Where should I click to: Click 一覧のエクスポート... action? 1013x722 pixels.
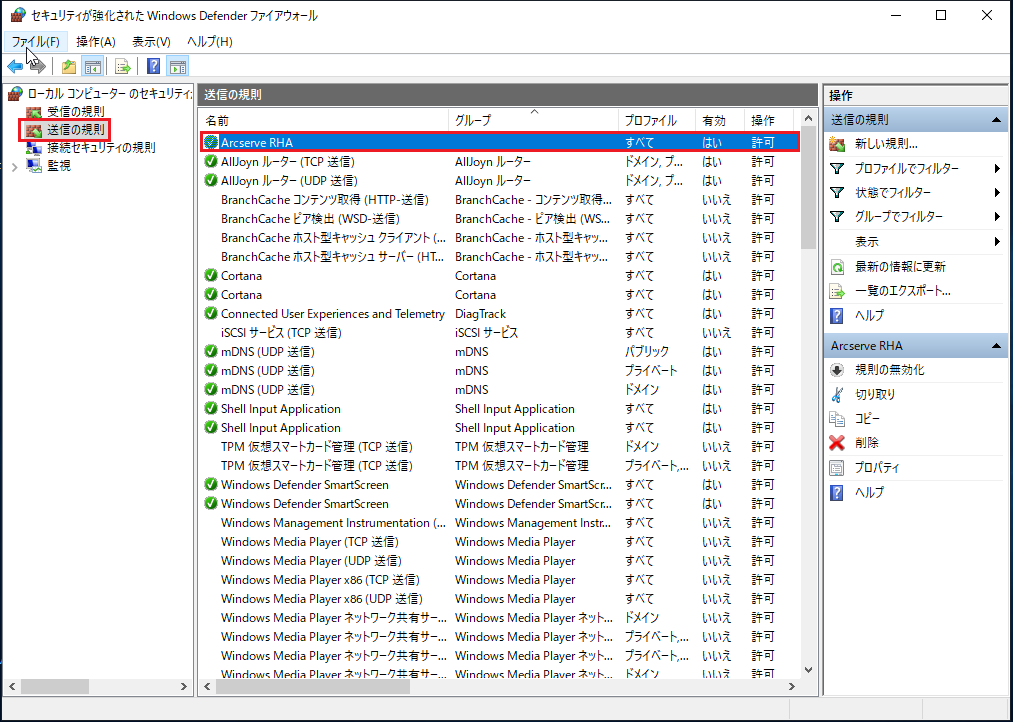pyautogui.click(x=903, y=291)
